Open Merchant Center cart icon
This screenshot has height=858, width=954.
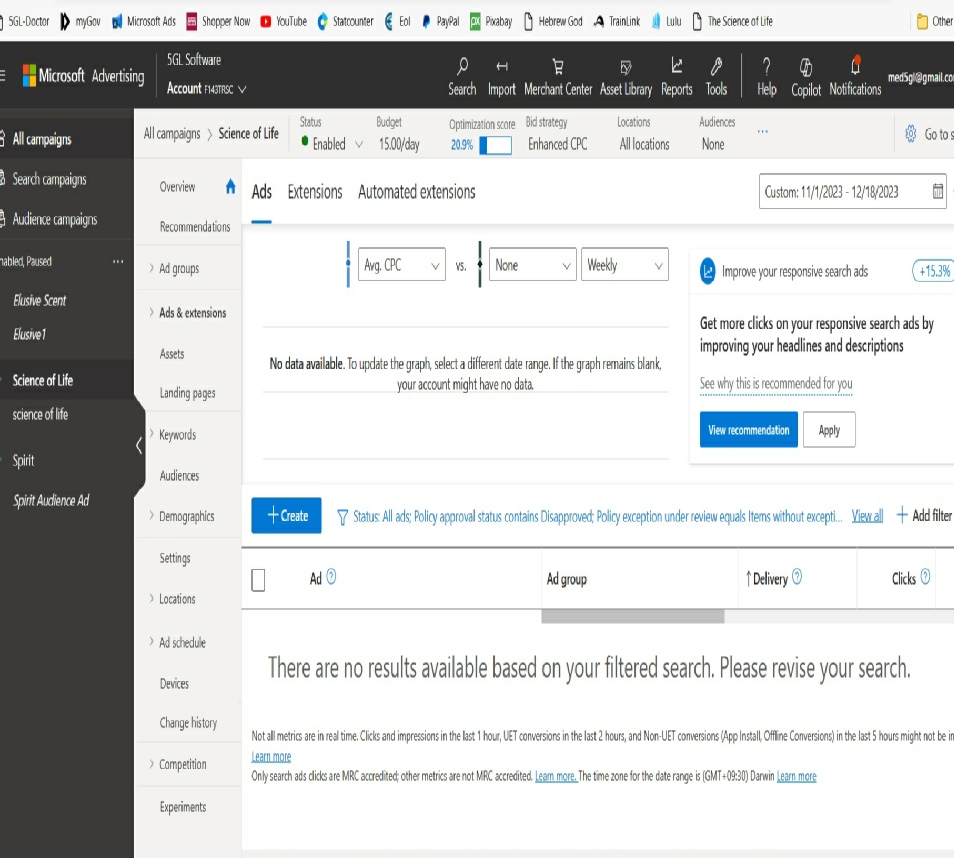(x=557, y=66)
